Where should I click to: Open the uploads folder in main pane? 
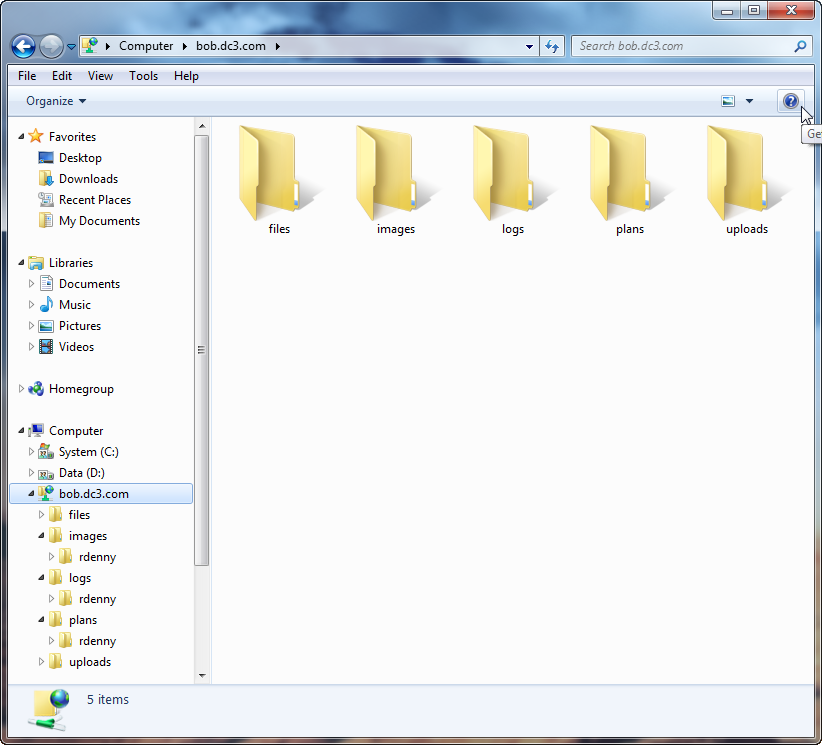(747, 181)
